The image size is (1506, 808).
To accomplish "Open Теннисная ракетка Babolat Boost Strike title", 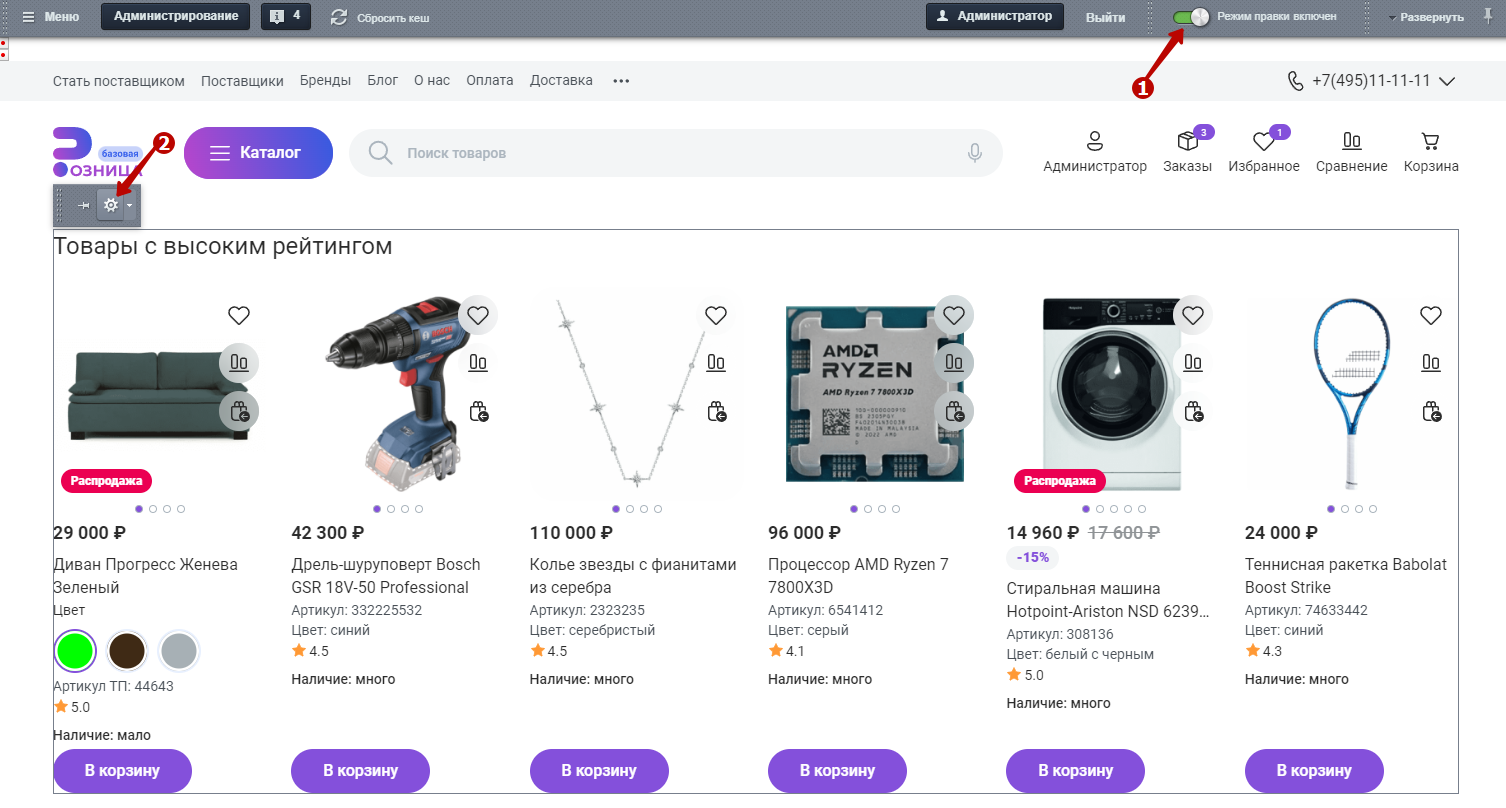I will coord(1346,576).
